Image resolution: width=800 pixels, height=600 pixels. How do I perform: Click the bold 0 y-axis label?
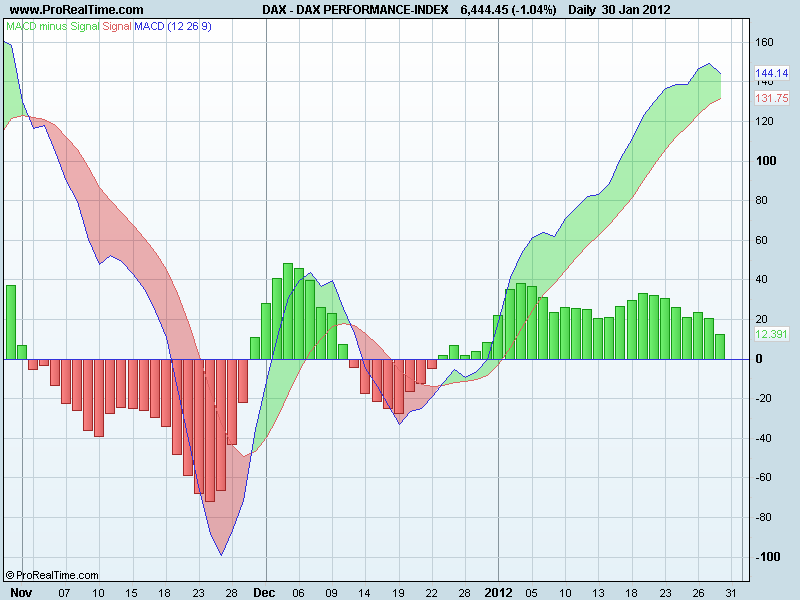click(759, 359)
